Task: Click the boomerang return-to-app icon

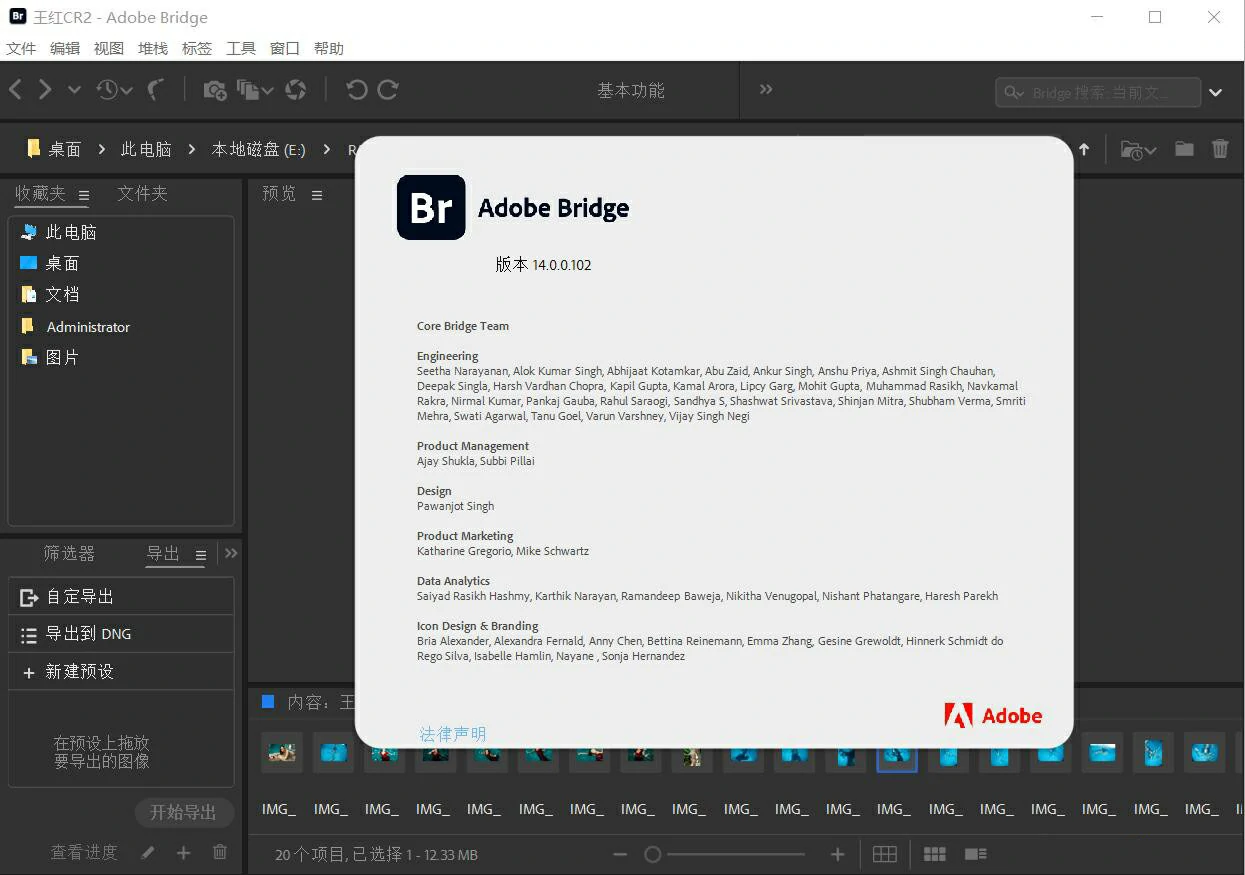Action: coord(155,90)
